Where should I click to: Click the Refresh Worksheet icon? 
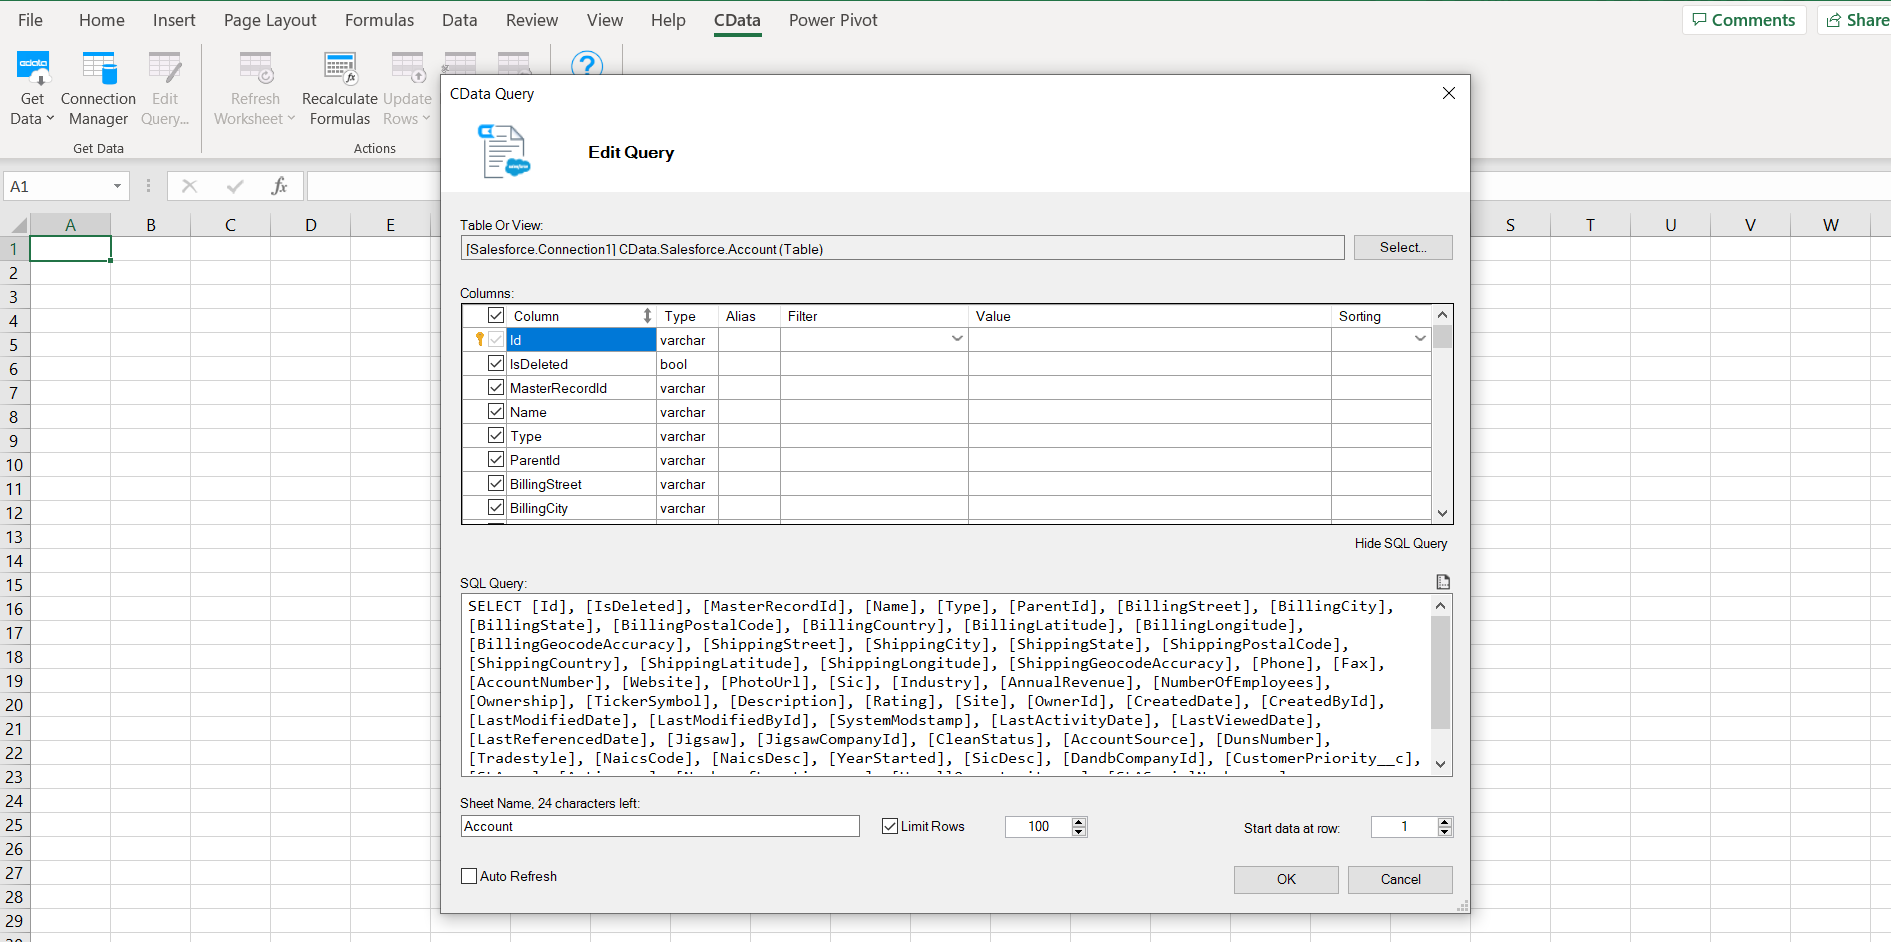coord(255,68)
